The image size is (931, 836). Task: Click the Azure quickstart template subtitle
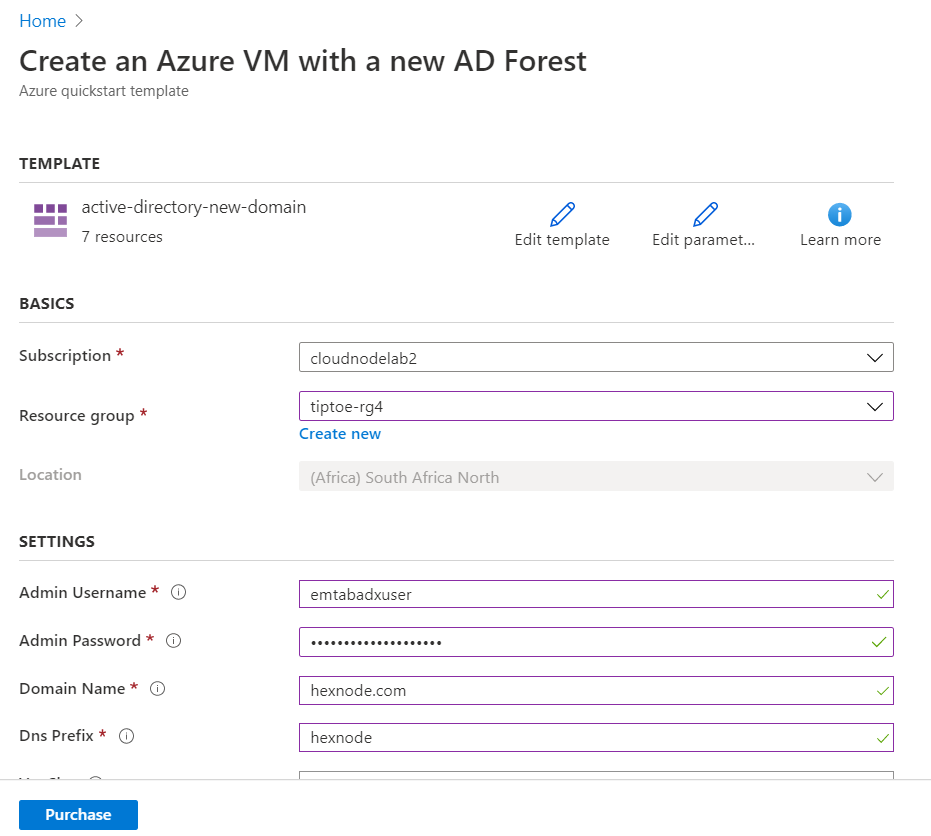click(x=104, y=91)
